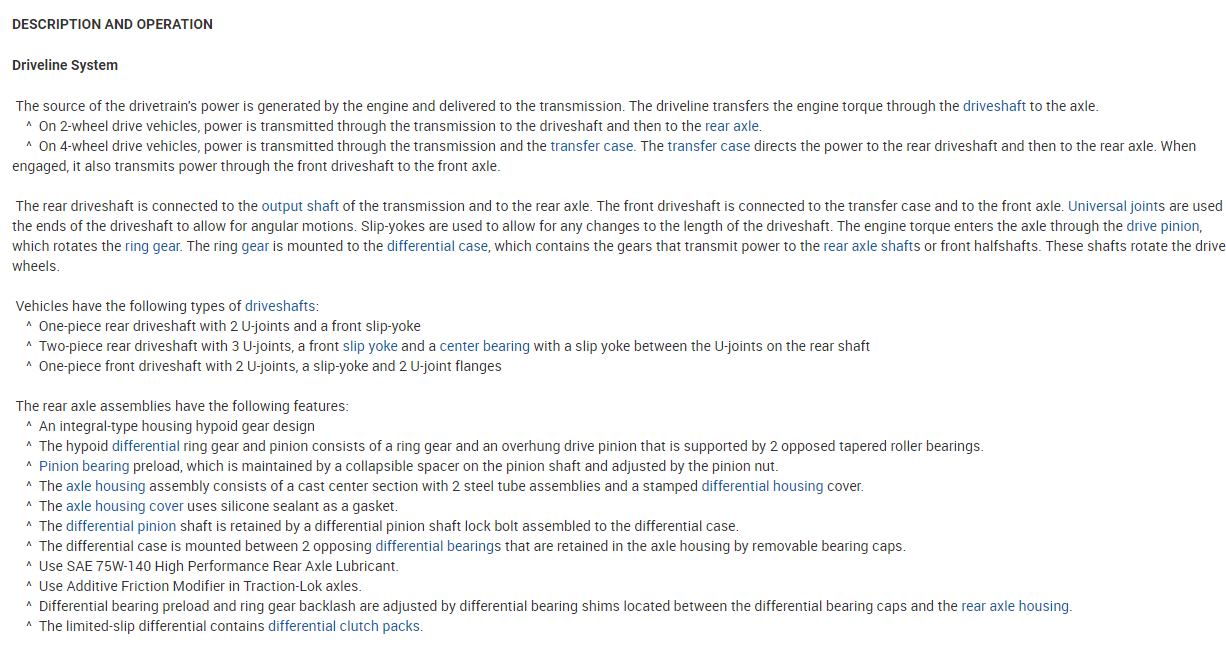This screenshot has height=649, width=1226.
Task: Click the "axle housing" assembly link
Action: [x=106, y=486]
